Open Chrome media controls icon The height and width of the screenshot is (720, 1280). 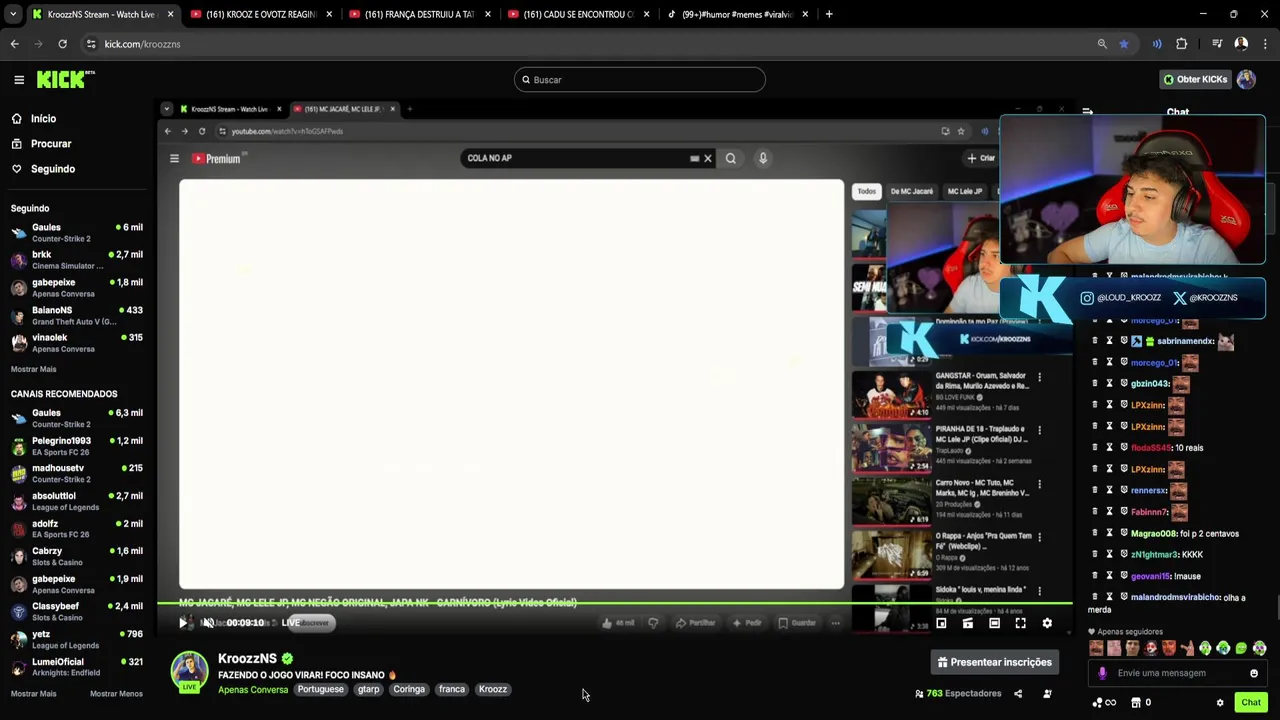1217,44
